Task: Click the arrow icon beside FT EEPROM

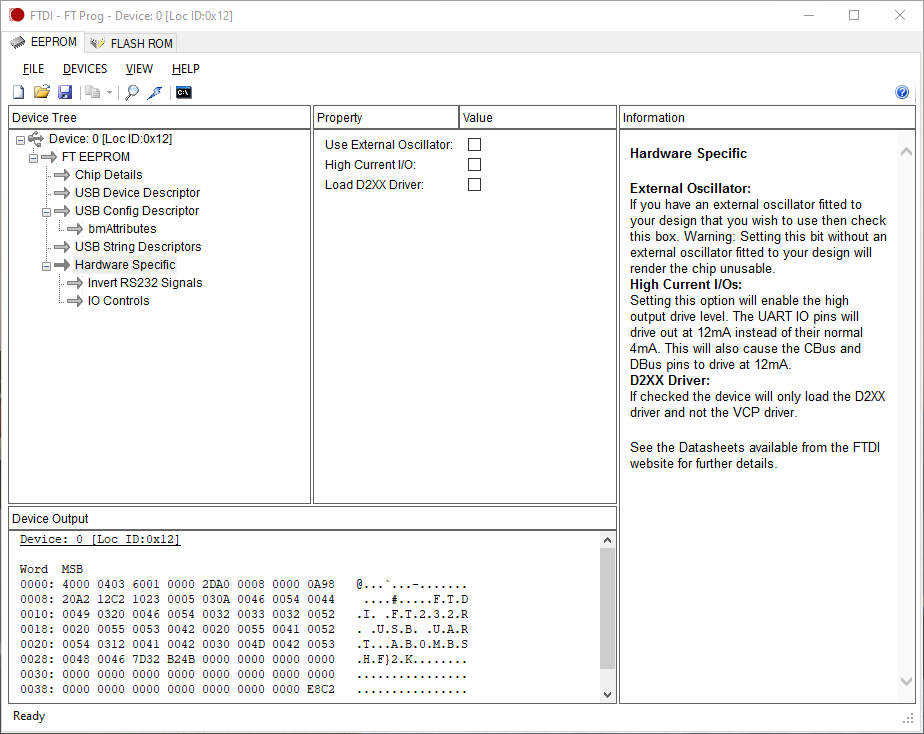Action: pyautogui.click(x=50, y=157)
